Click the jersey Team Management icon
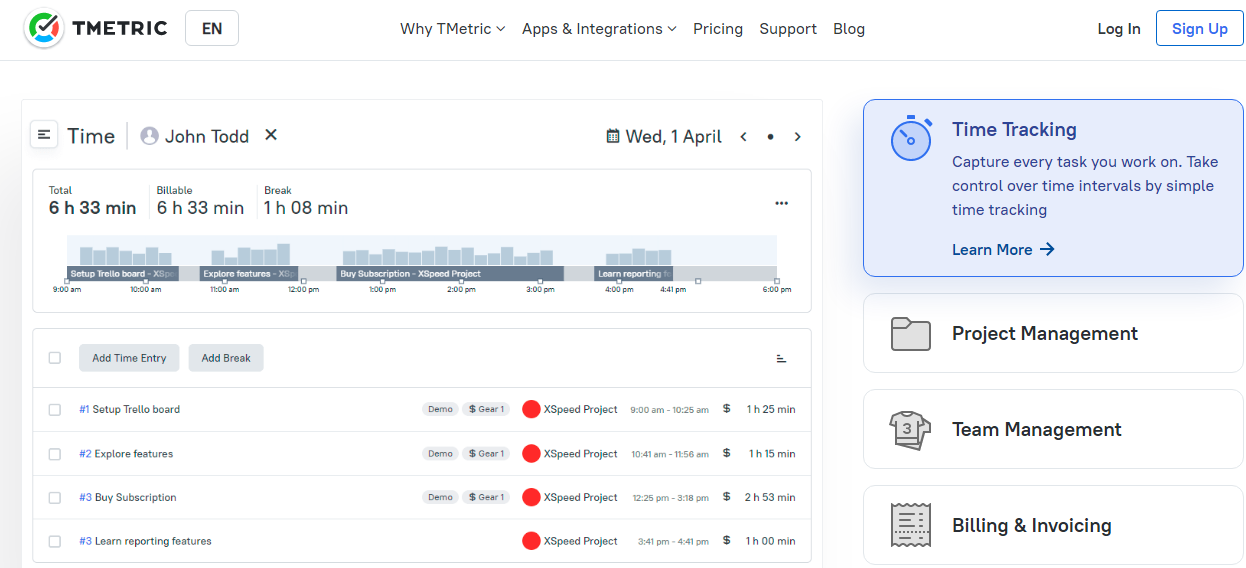The image size is (1246, 568). click(910, 430)
